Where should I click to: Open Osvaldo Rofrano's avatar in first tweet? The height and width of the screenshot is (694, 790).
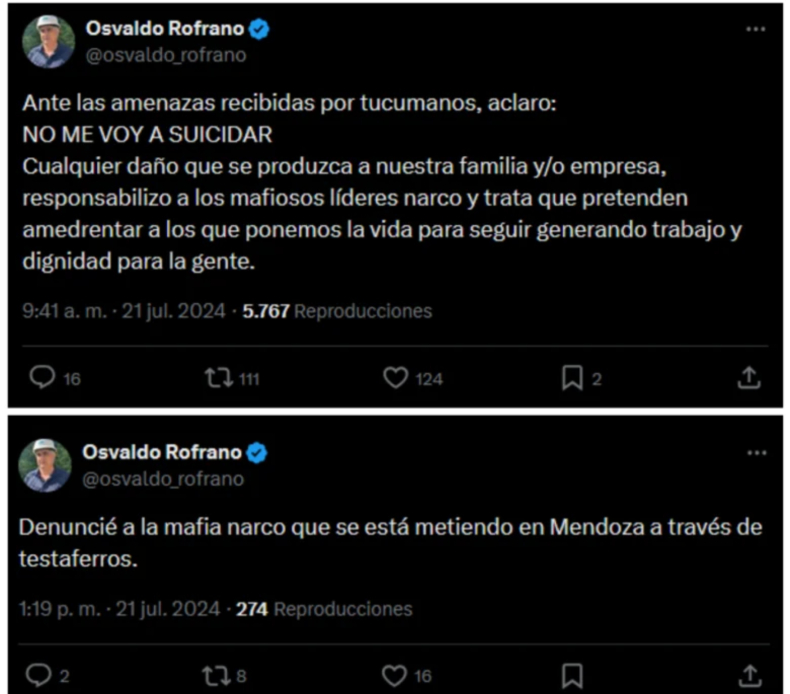49,42
